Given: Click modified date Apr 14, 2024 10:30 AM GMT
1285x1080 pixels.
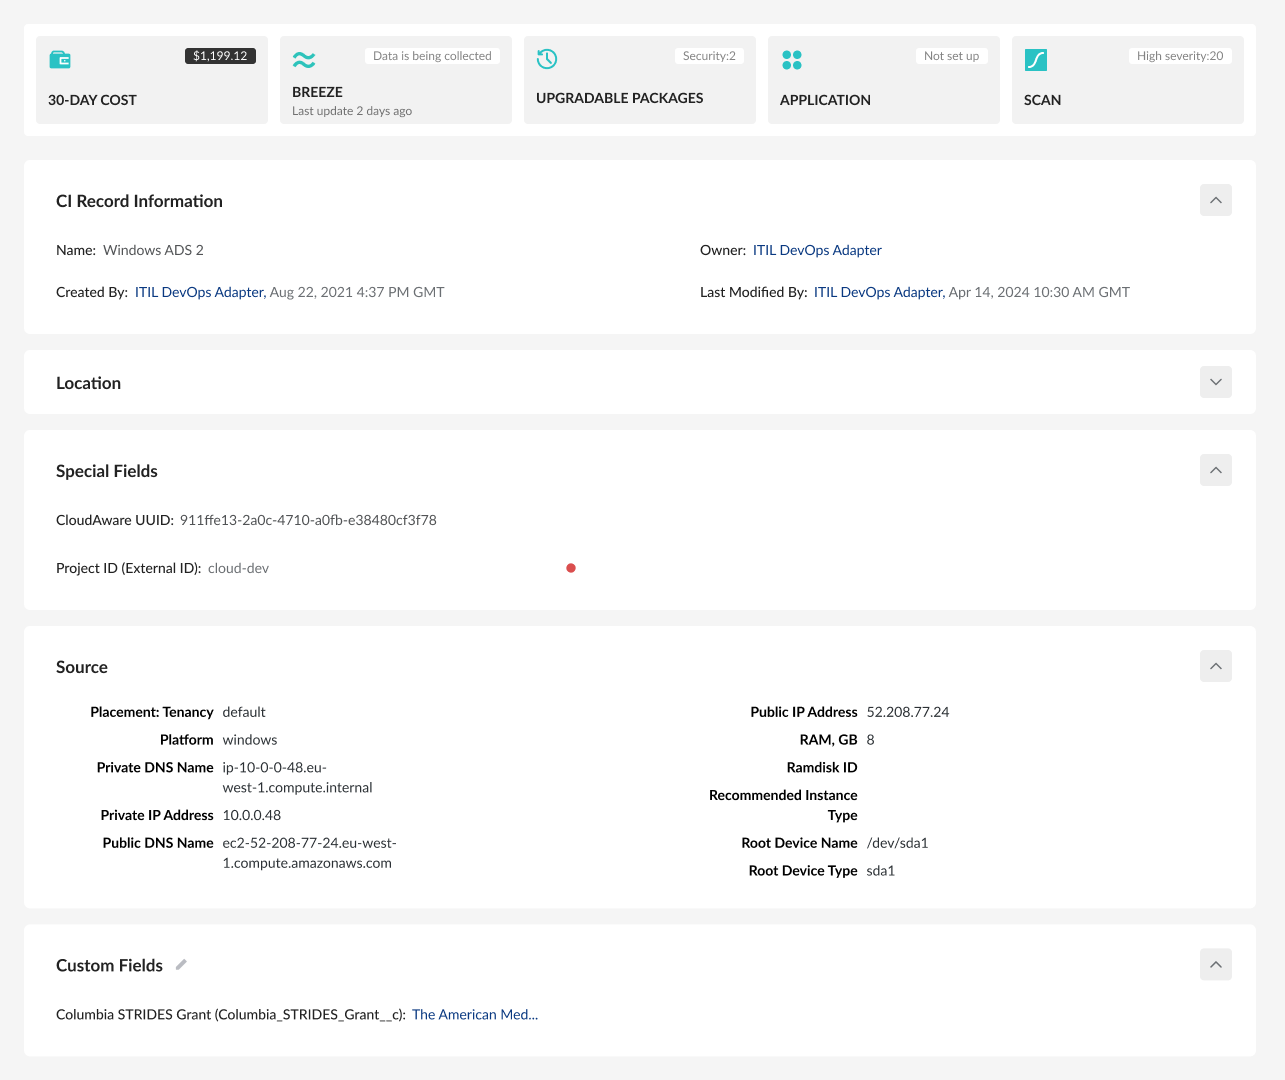Looking at the screenshot, I should click(1039, 292).
